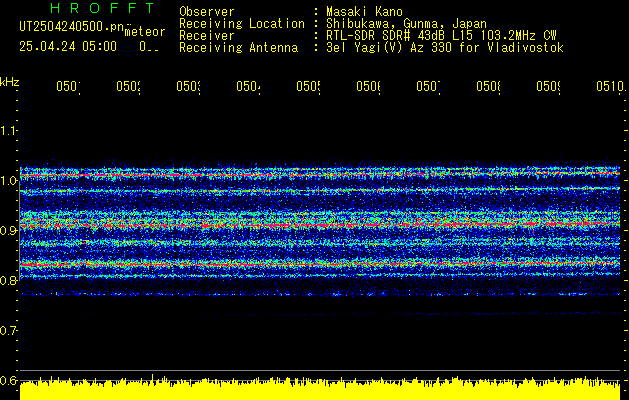629x400 pixels.
Task: Click the 0508 time marker
Action: [488, 86]
